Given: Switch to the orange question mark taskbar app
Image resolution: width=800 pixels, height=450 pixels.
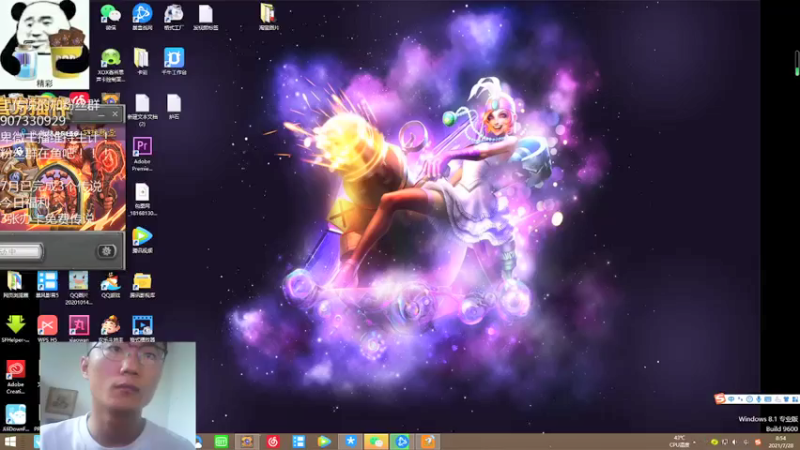Looking at the screenshot, I should coord(428,442).
